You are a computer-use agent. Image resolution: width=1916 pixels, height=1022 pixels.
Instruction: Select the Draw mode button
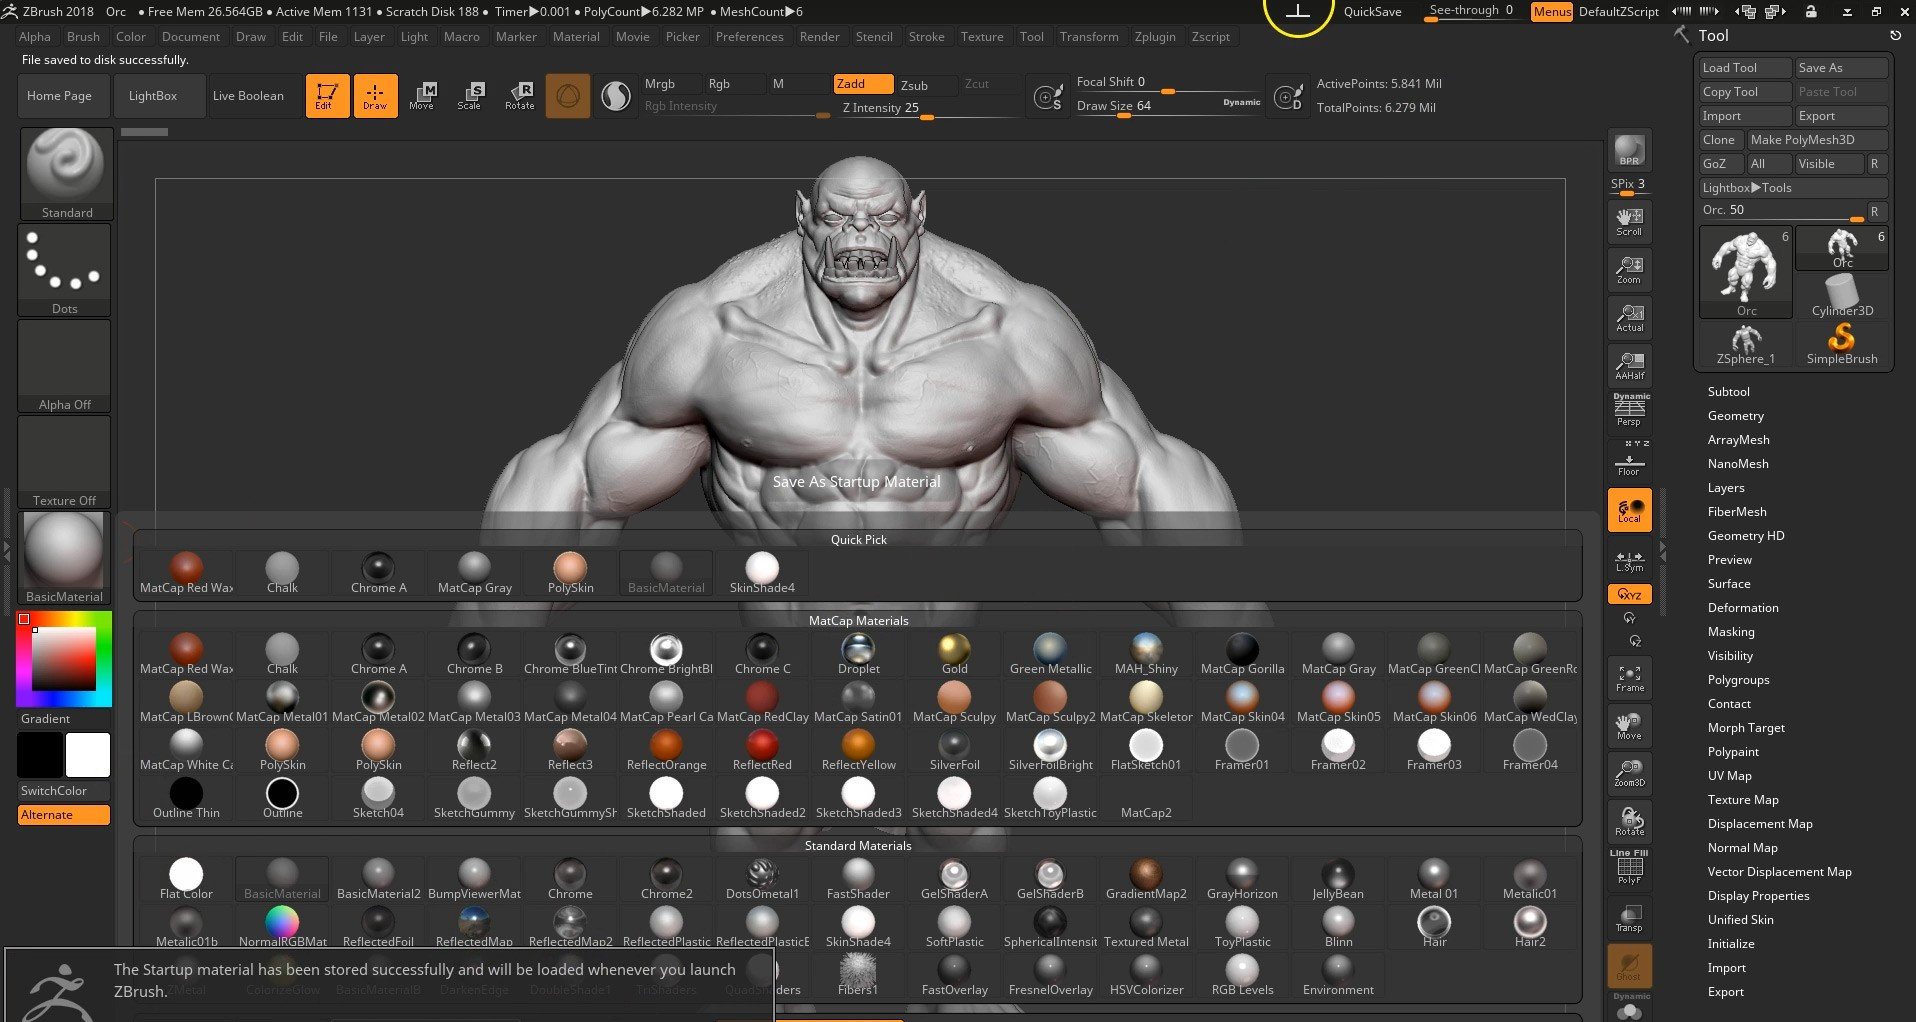pos(375,96)
